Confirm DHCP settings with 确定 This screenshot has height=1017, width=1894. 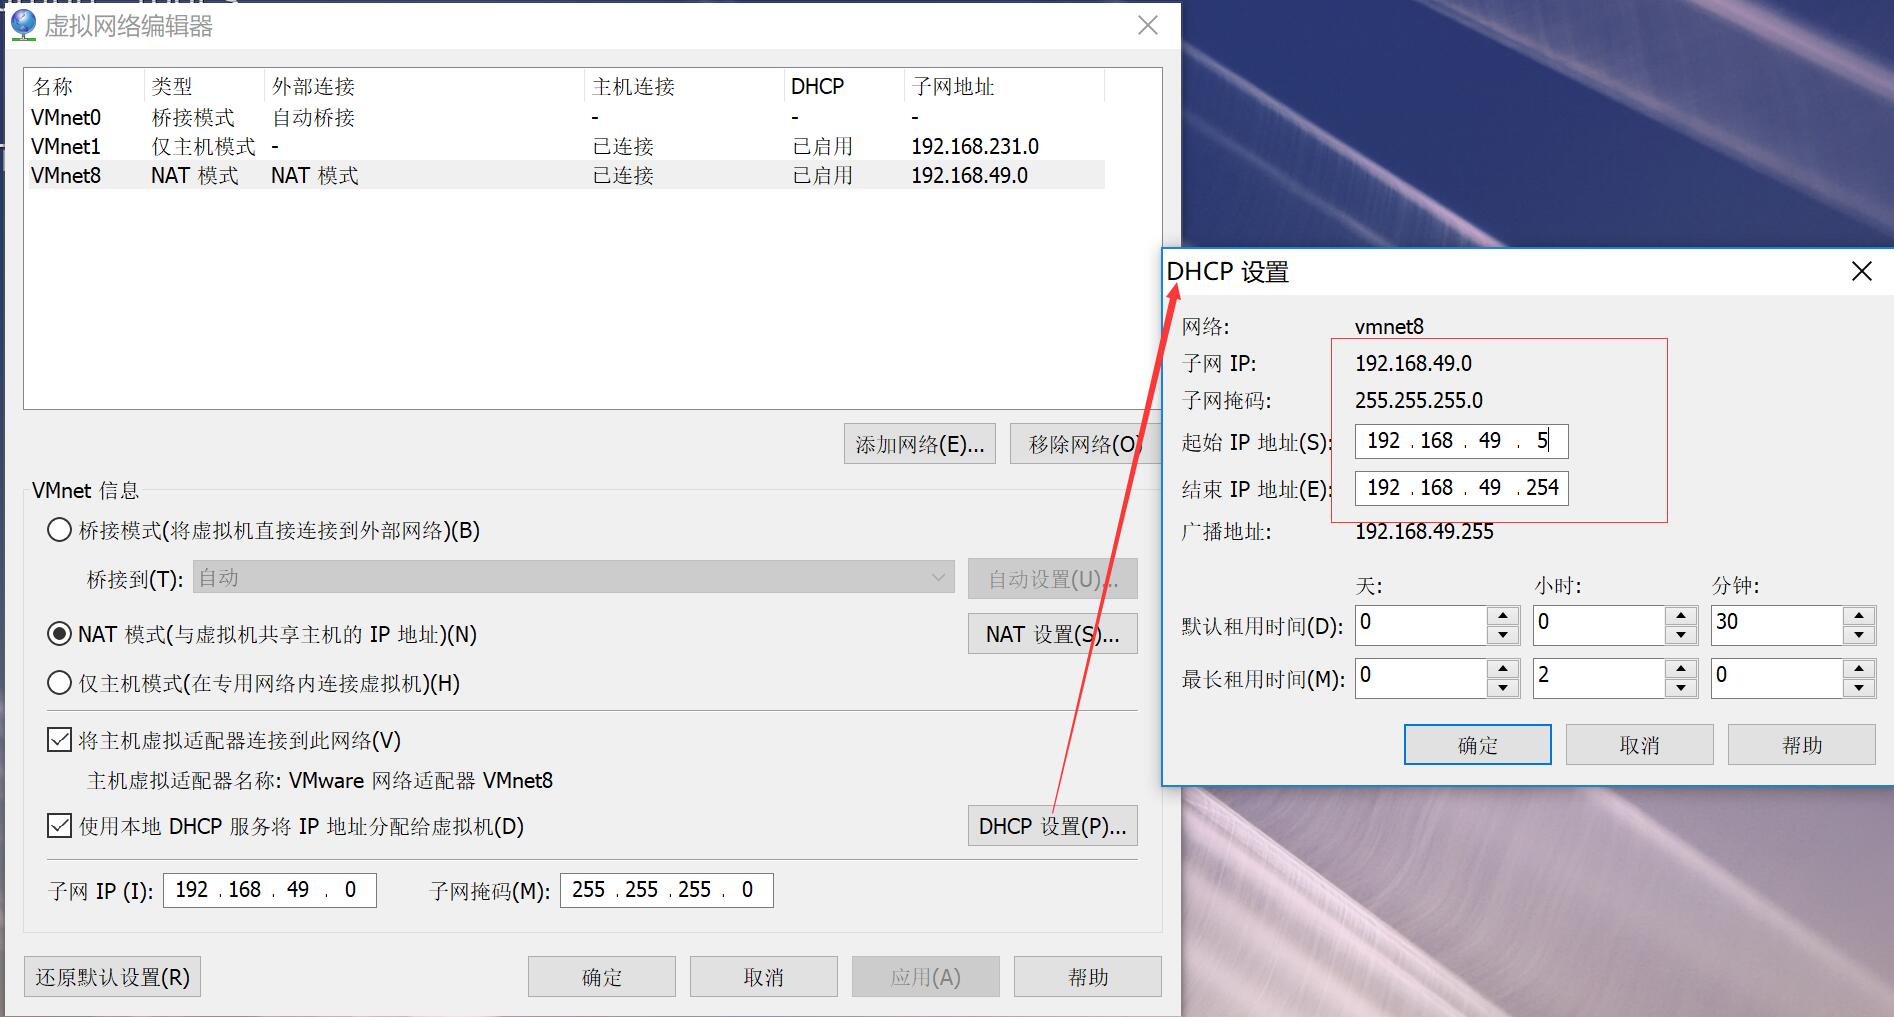[1478, 745]
